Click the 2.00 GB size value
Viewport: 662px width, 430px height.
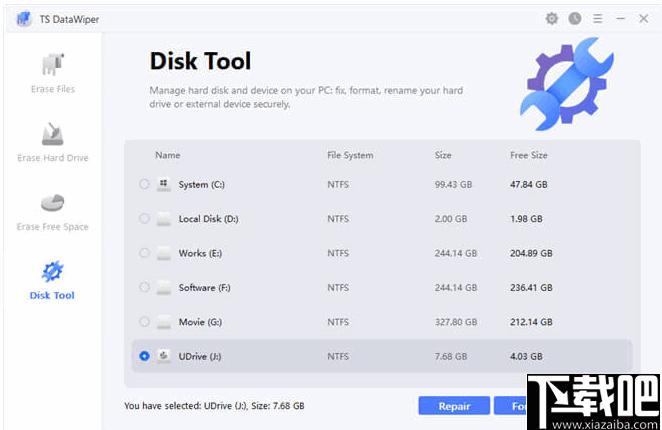451,219
